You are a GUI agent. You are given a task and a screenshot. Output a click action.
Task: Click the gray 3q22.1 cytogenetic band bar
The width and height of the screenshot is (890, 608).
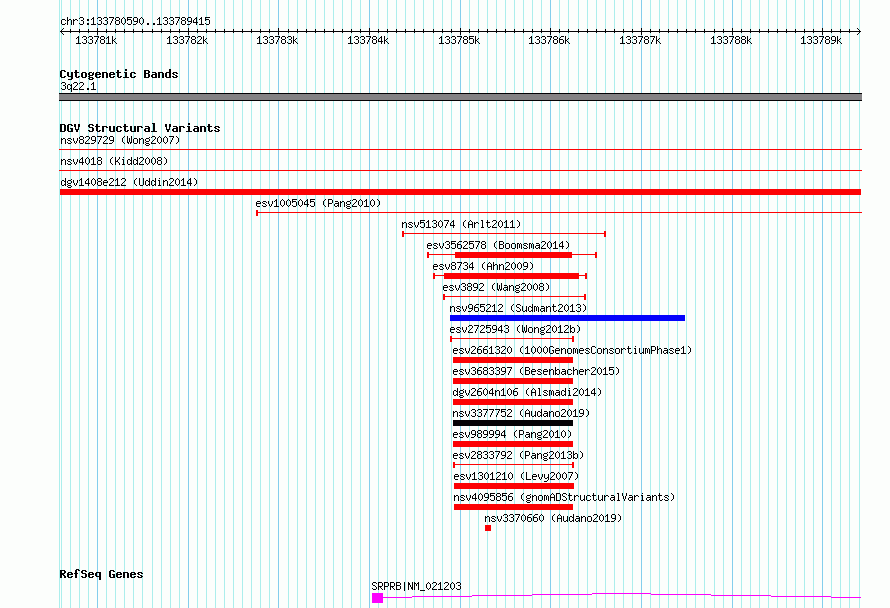click(x=460, y=97)
